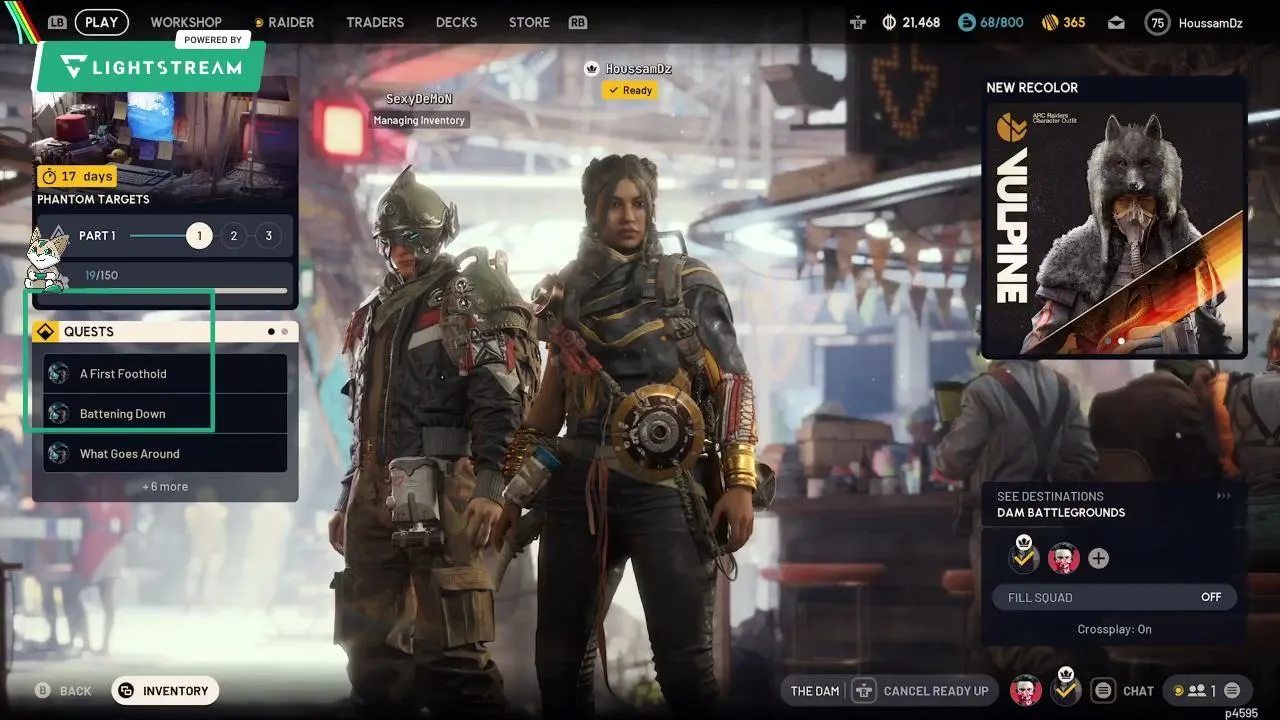Select Phantom Targets part 3
The image size is (1280, 720).
[268, 236]
